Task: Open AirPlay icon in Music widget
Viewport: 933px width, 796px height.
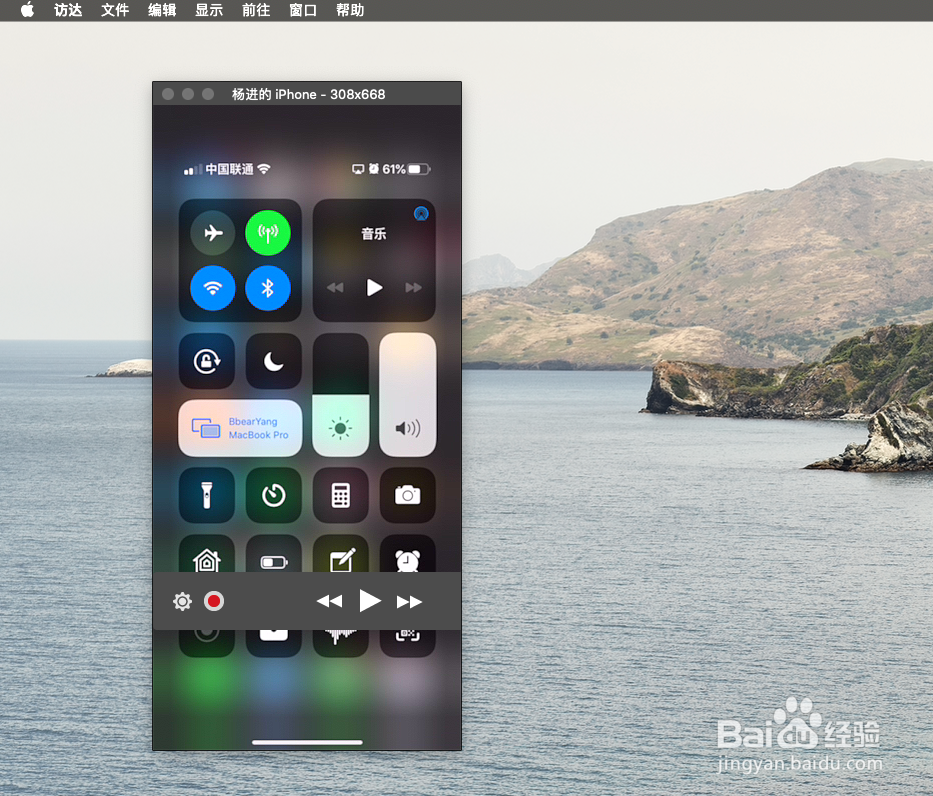Action: (x=421, y=214)
